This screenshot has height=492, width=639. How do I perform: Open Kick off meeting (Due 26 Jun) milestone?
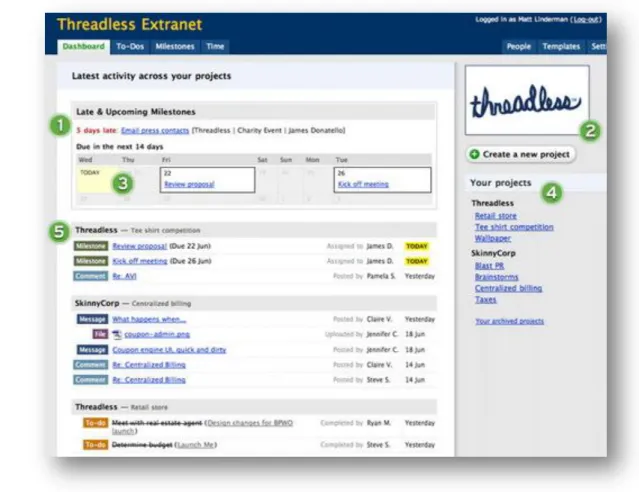pyautogui.click(x=140, y=261)
